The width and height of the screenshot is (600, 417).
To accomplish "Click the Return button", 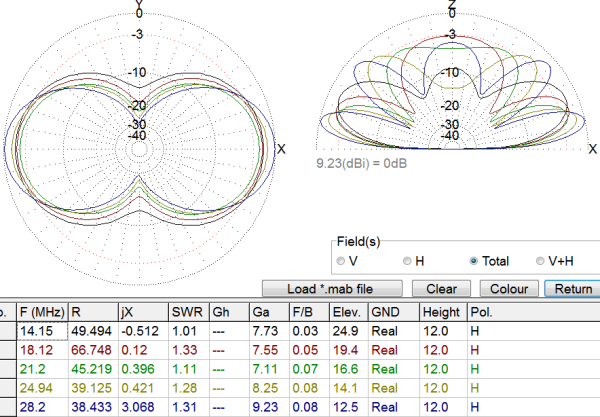I will tap(573, 289).
